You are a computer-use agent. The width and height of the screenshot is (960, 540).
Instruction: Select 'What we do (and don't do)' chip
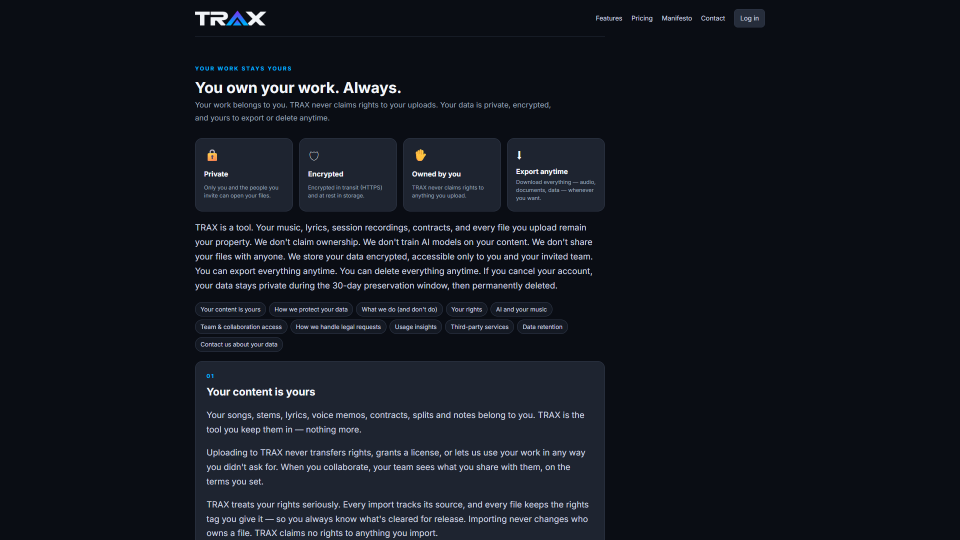click(x=399, y=309)
